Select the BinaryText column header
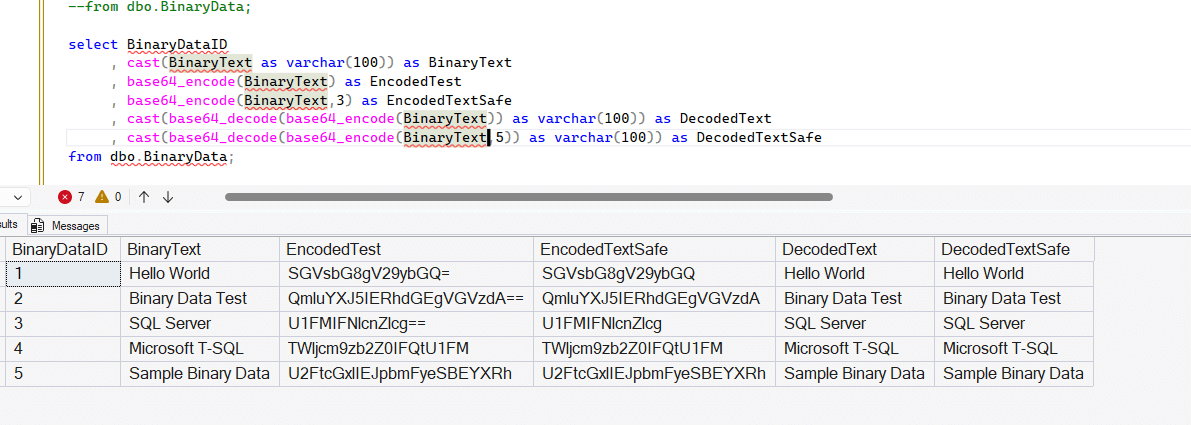 point(200,249)
